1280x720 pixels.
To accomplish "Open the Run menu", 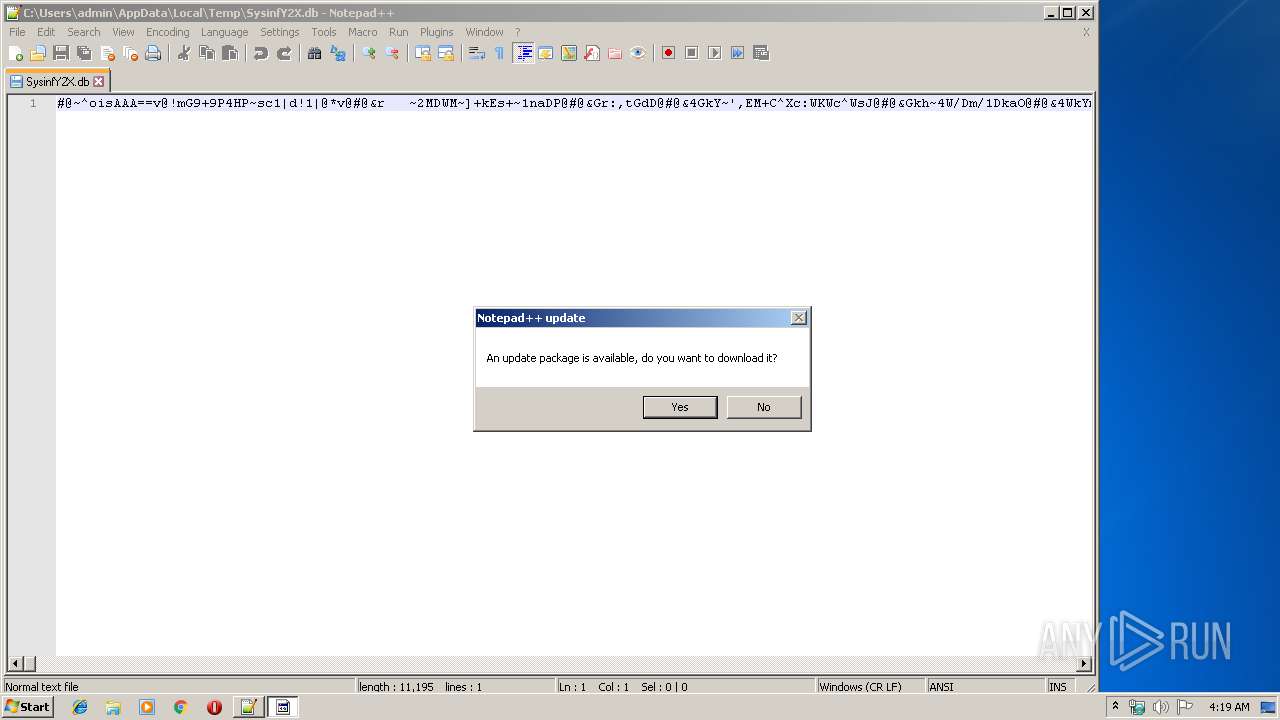I will (x=399, y=32).
